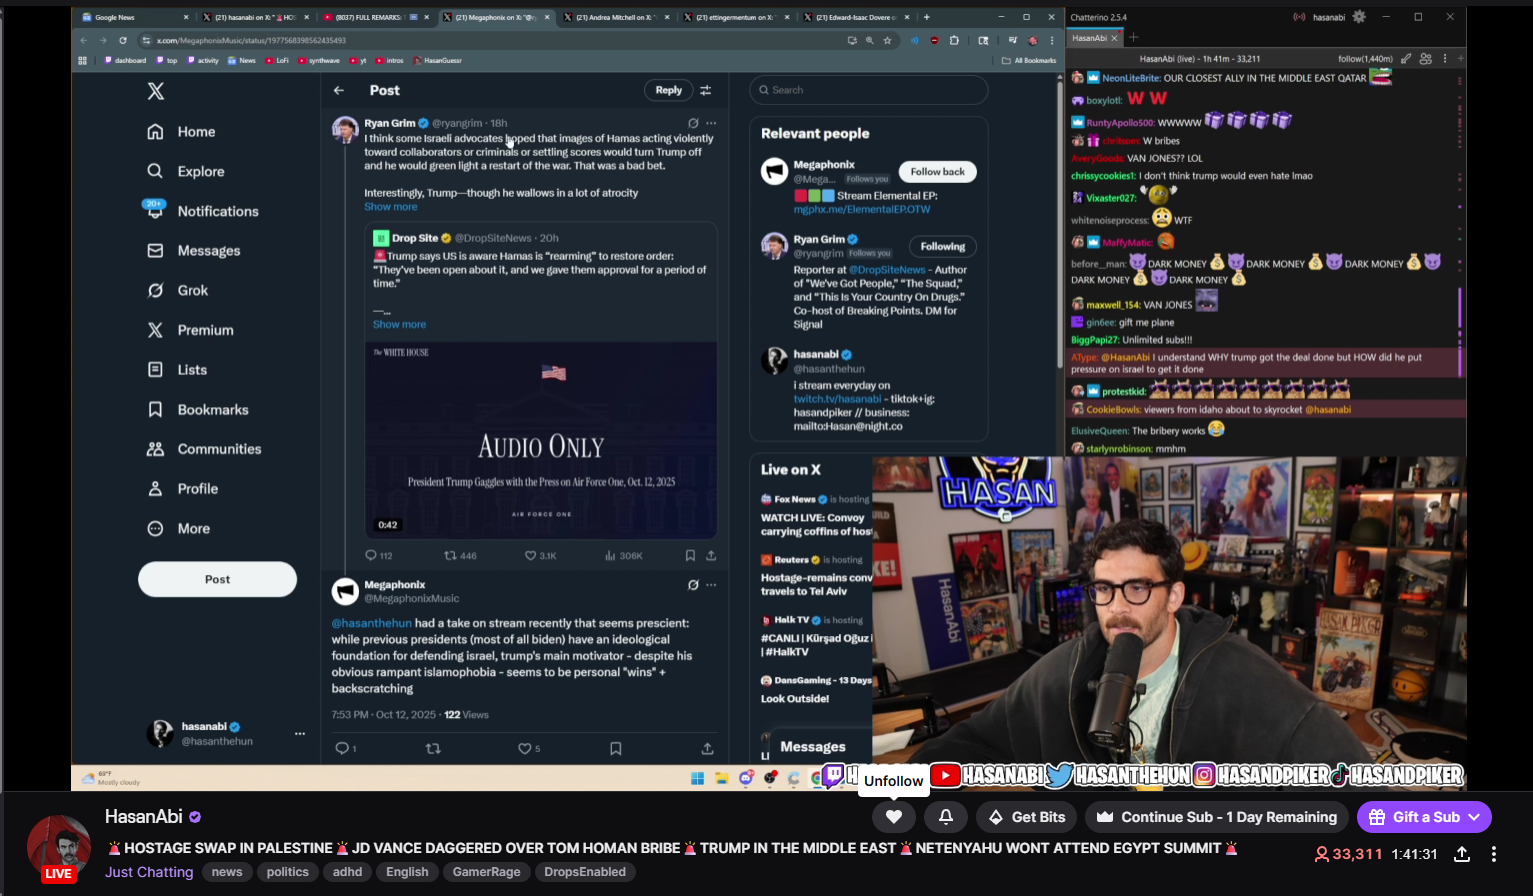The height and width of the screenshot is (896, 1533).
Task: Open Fox News live broadcast entry
Action: [x=816, y=515]
